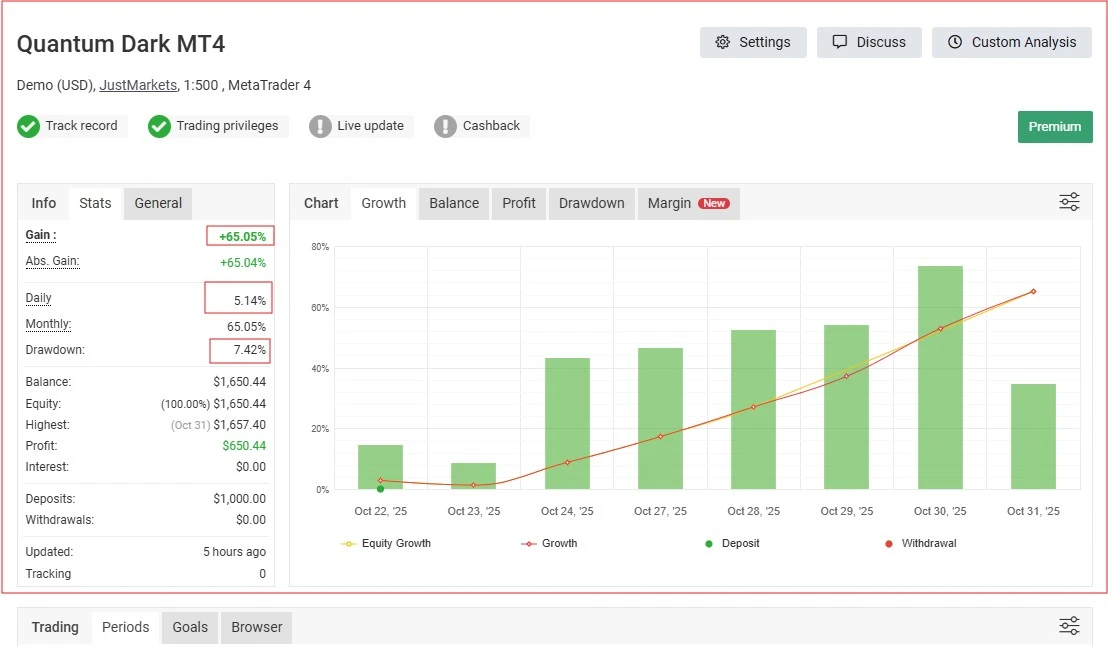The image size is (1108, 647).
Task: Open the Margin tab marked New
Action: click(687, 203)
